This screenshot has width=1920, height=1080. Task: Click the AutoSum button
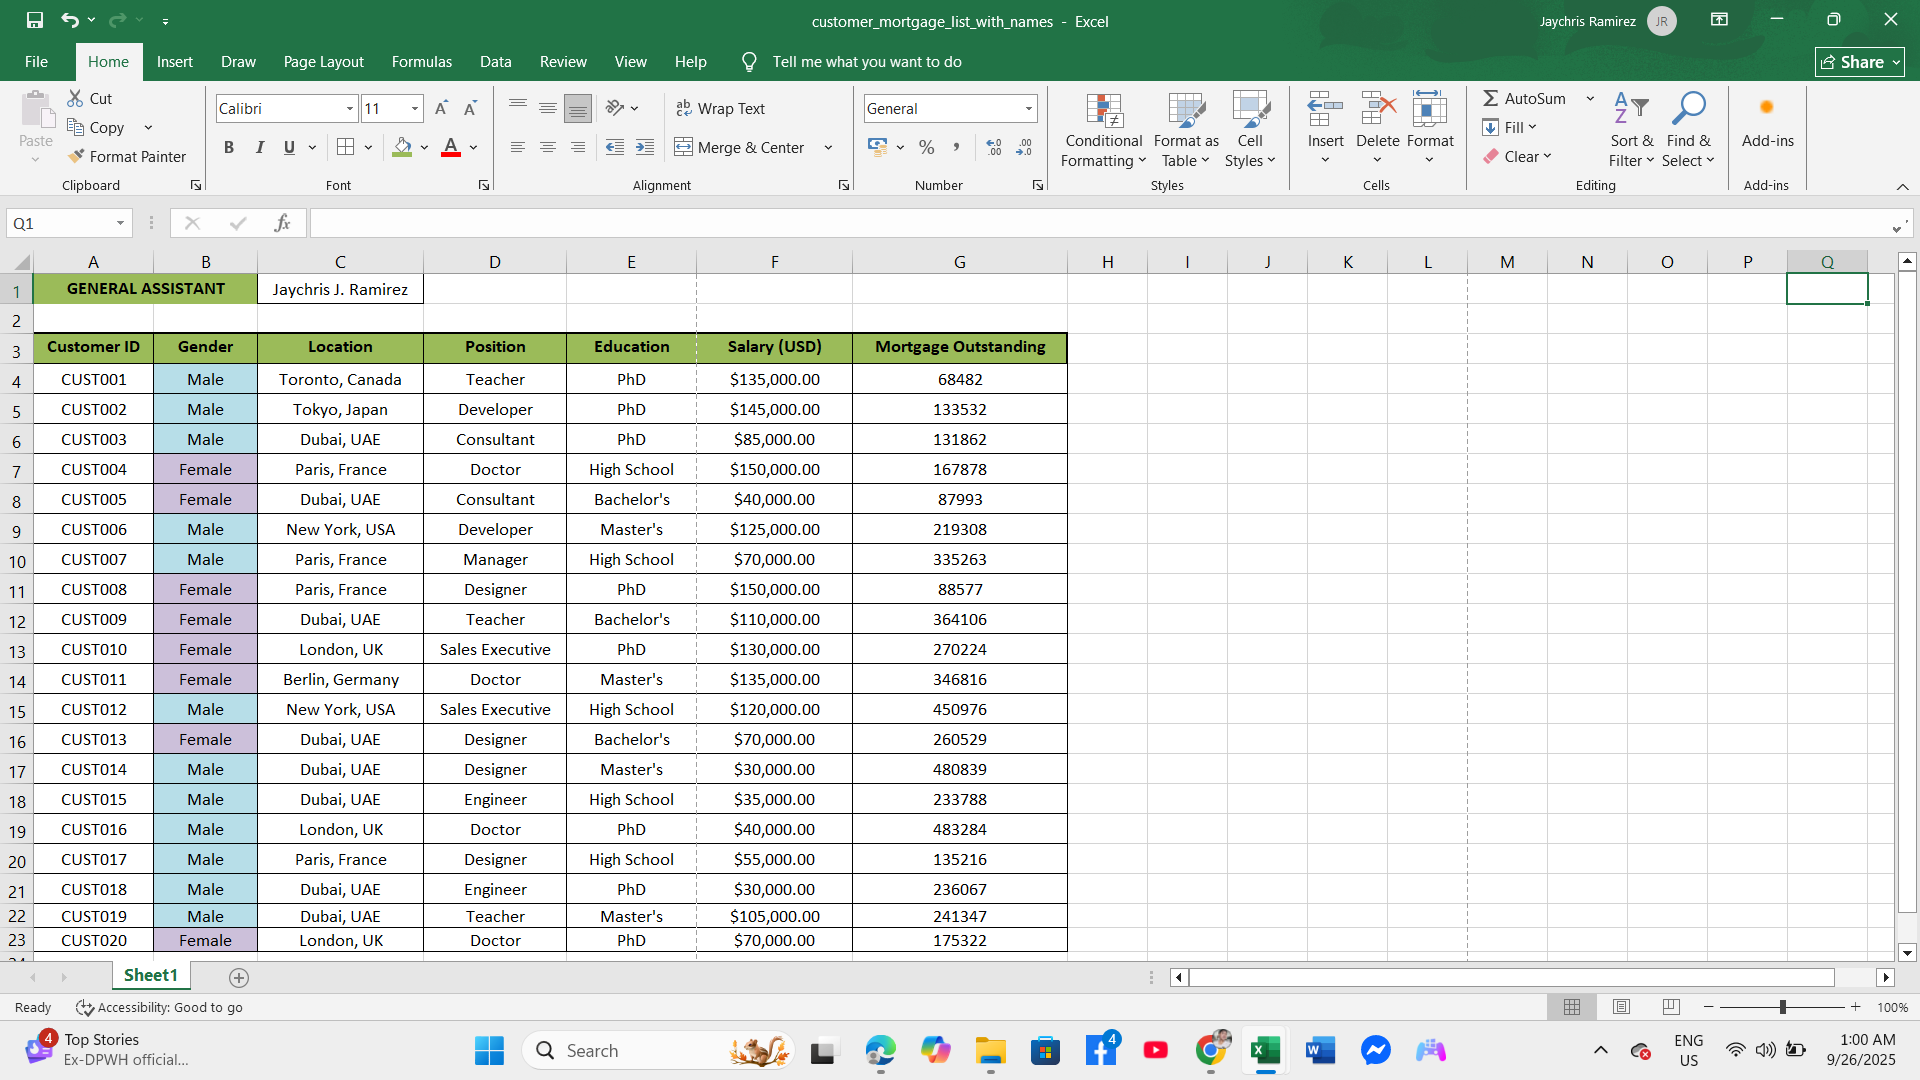coord(1524,98)
